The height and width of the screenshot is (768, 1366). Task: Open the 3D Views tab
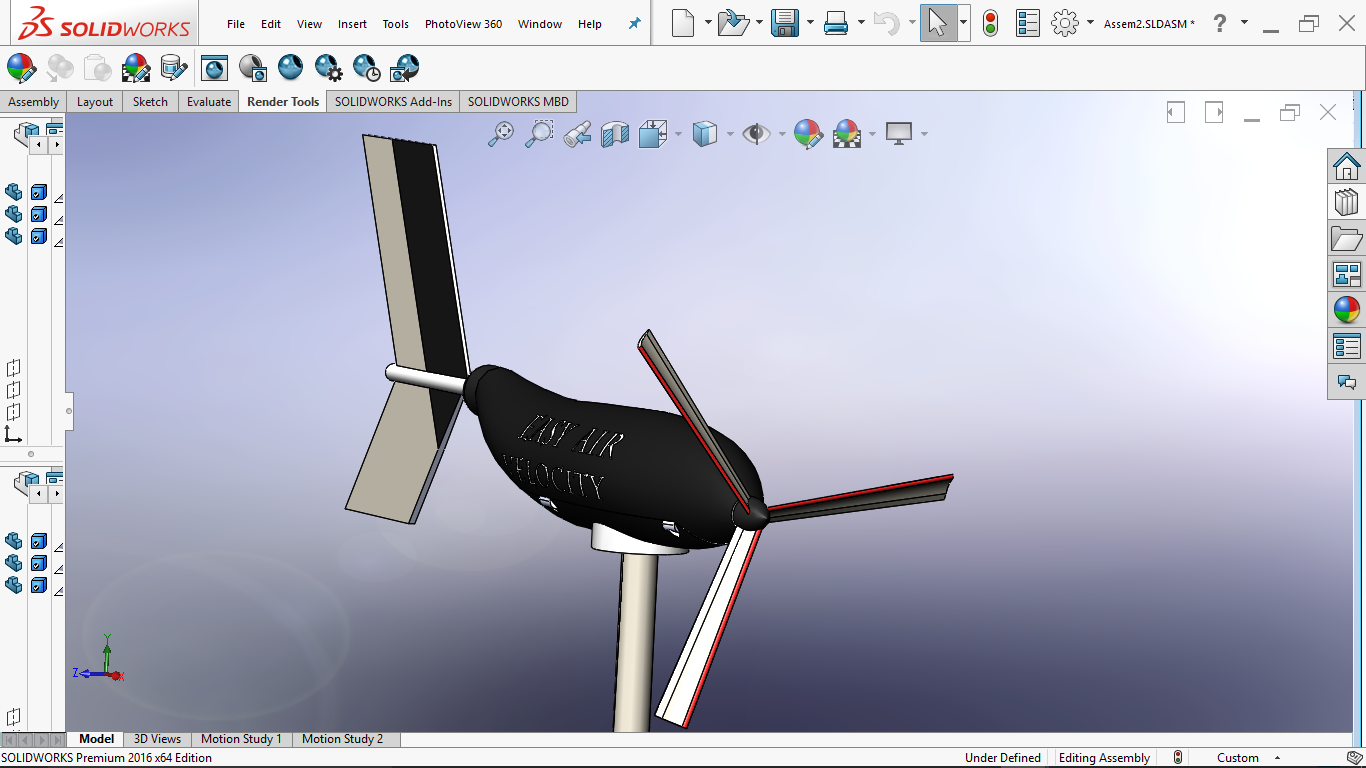(x=157, y=739)
